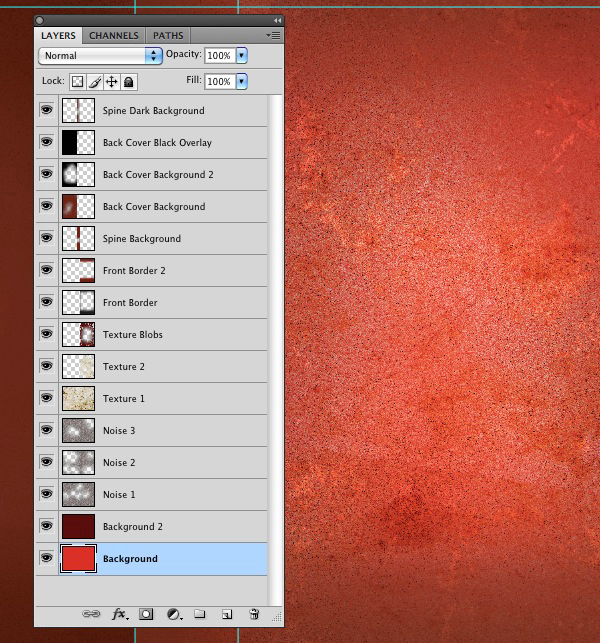Hide the Spine Background layer

coord(46,238)
